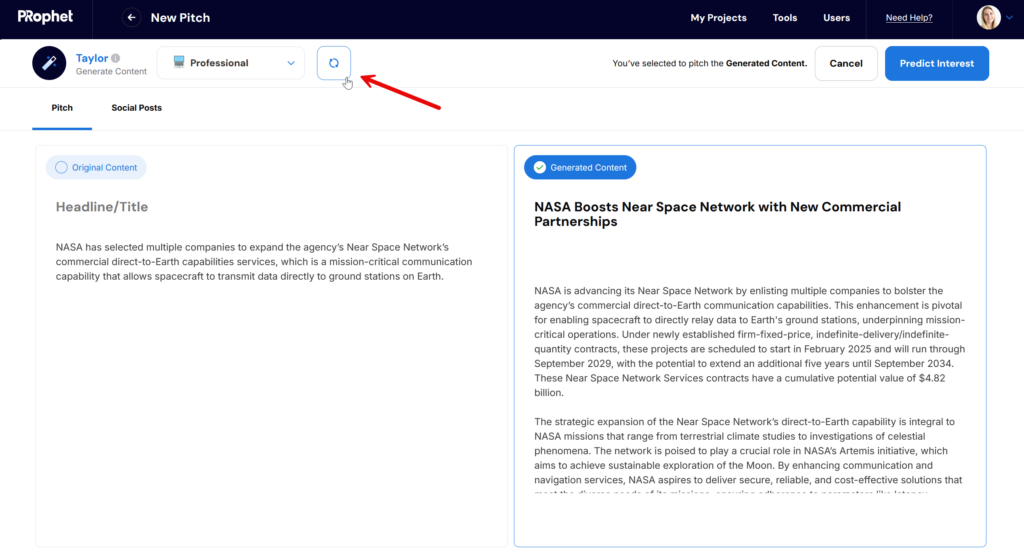Open the user profile avatar
Image resolution: width=1024 pixels, height=552 pixels.
[988, 18]
